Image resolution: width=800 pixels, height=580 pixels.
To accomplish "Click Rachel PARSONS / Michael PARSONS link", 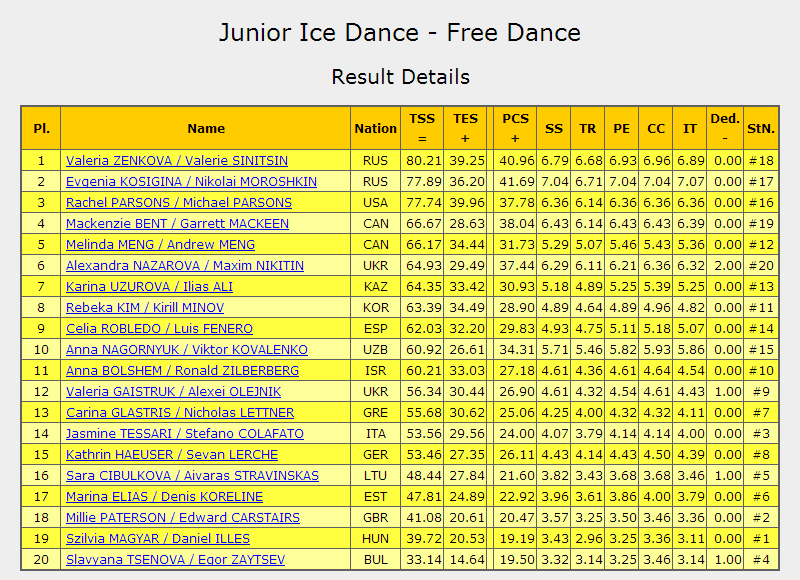I will (179, 203).
